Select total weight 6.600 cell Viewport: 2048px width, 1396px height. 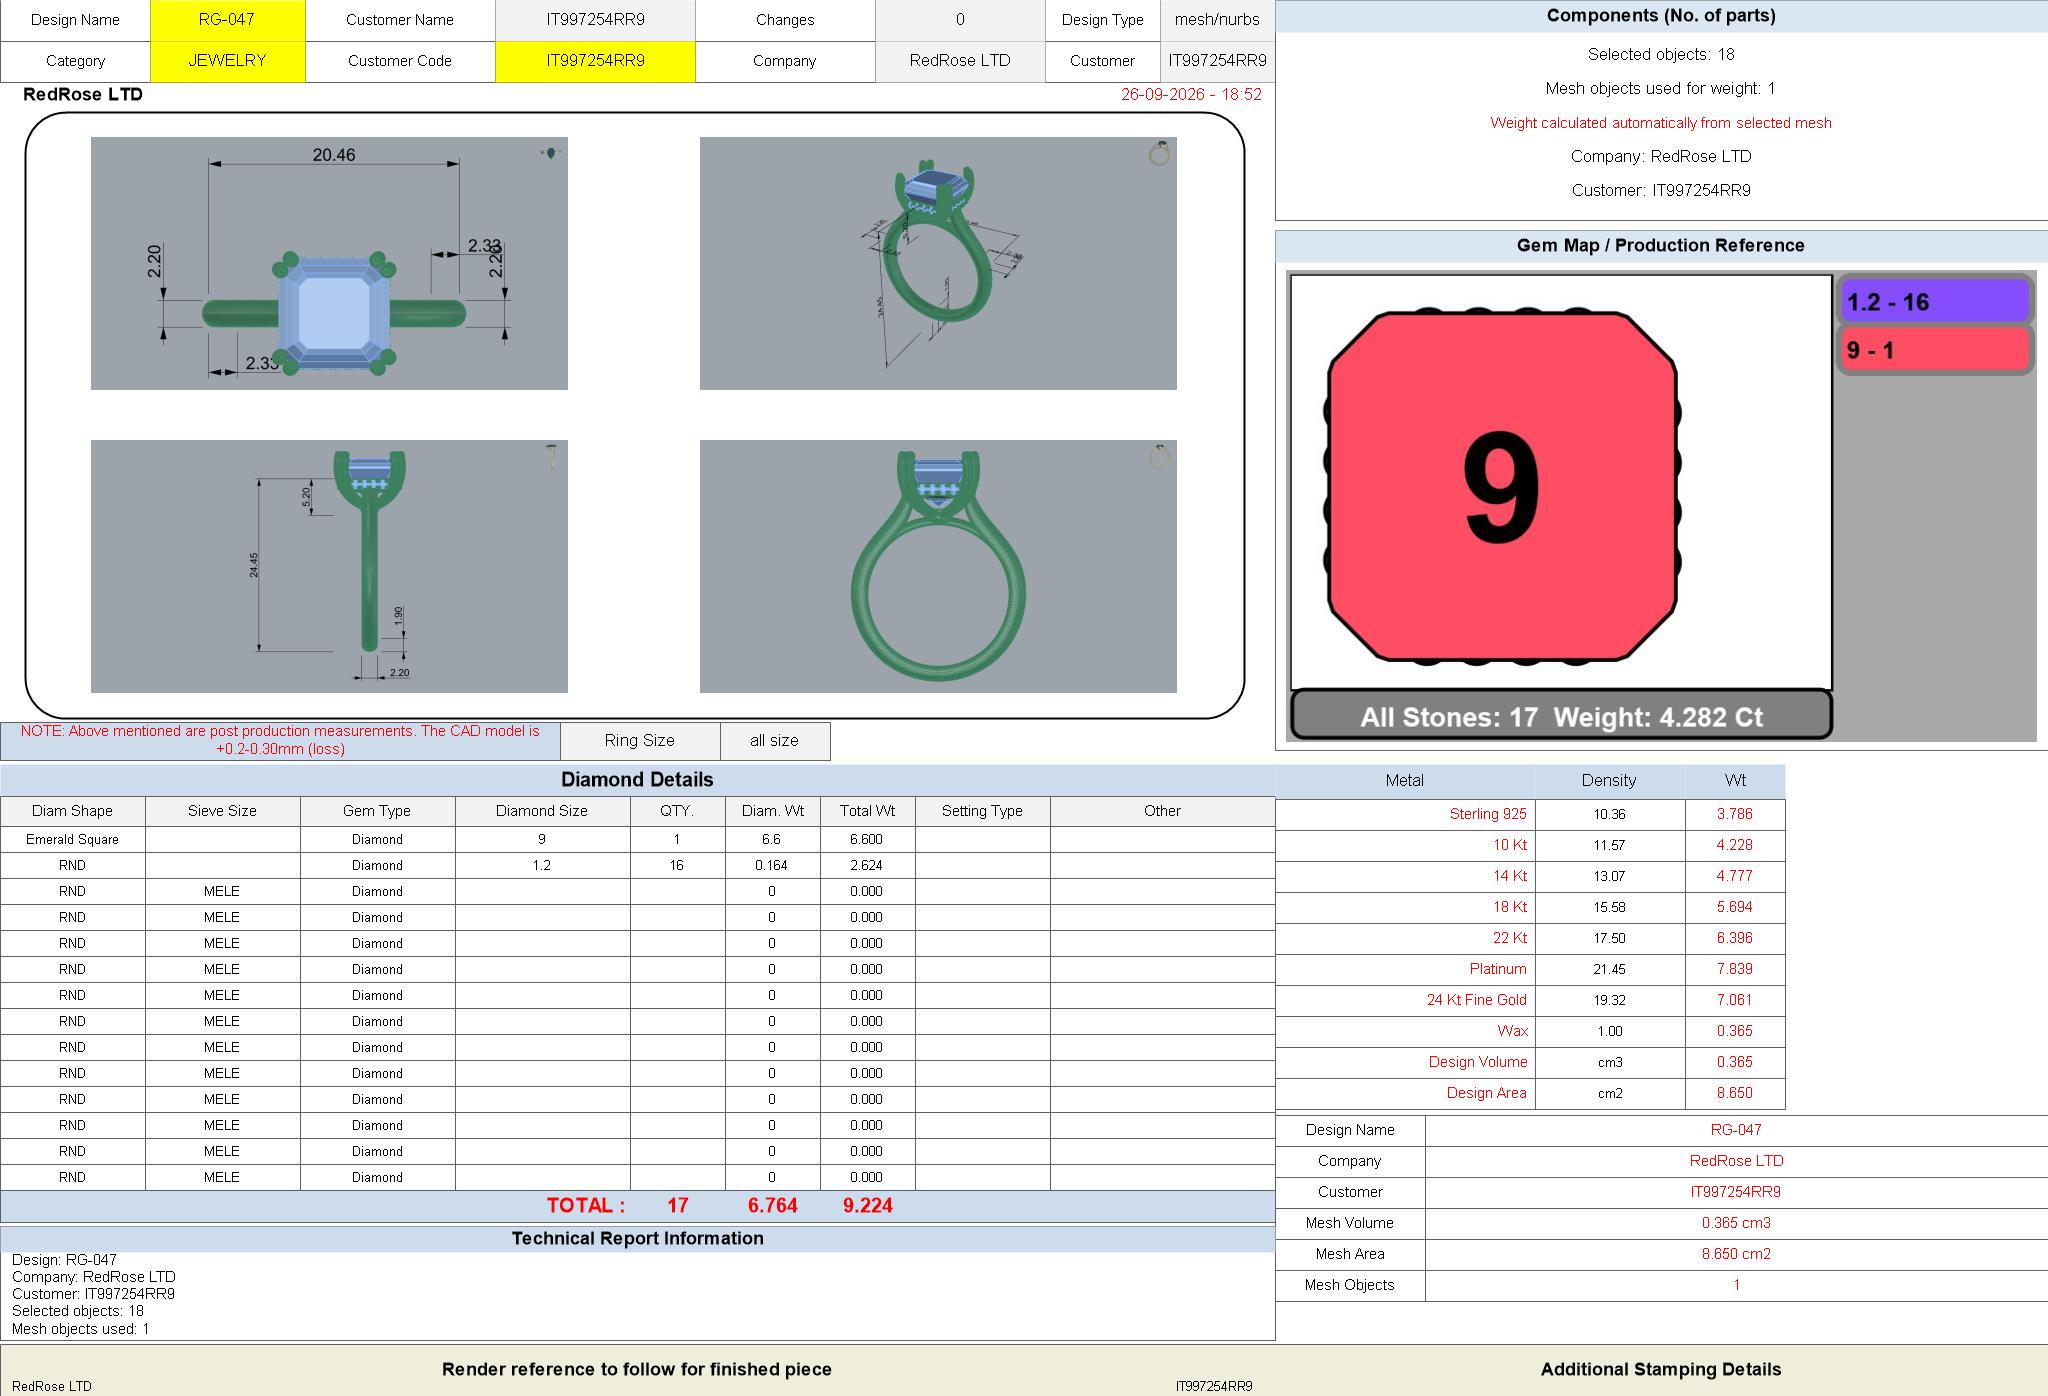867,839
